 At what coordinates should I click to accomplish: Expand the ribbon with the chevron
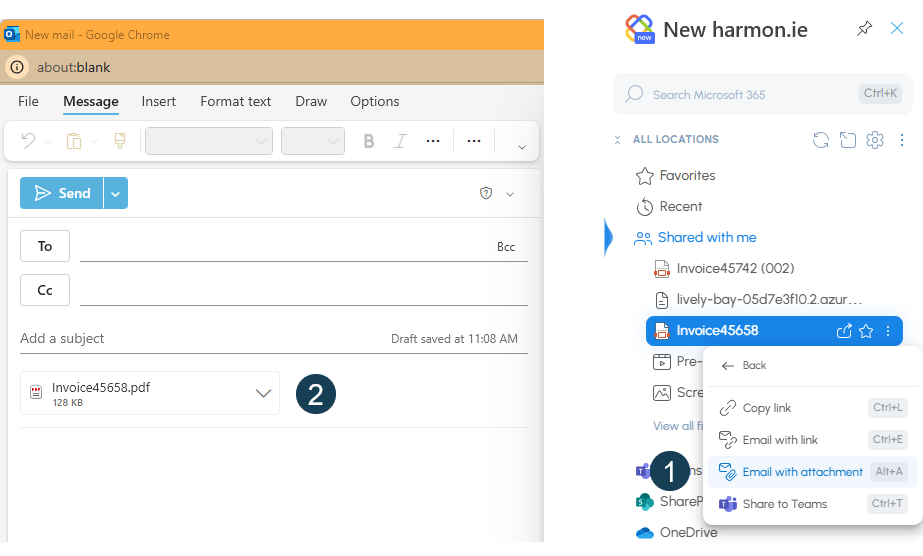[x=522, y=147]
